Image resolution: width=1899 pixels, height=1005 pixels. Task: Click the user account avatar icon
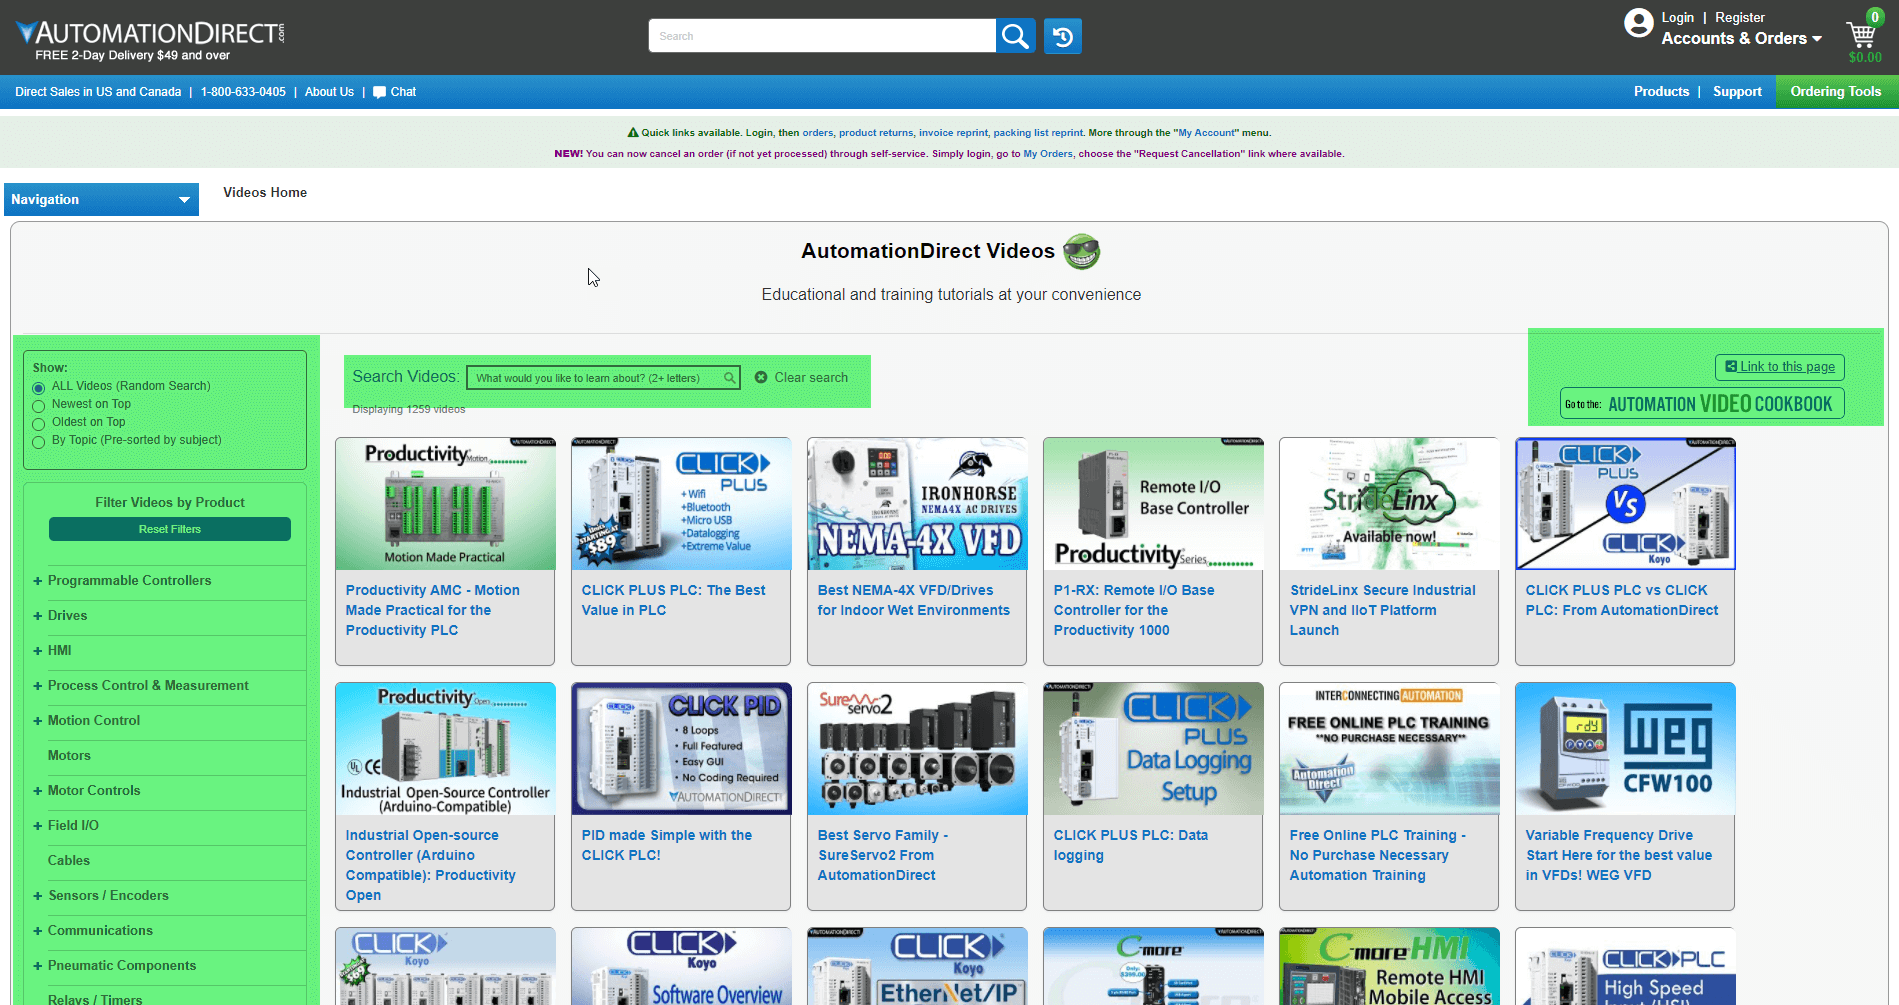tap(1638, 22)
